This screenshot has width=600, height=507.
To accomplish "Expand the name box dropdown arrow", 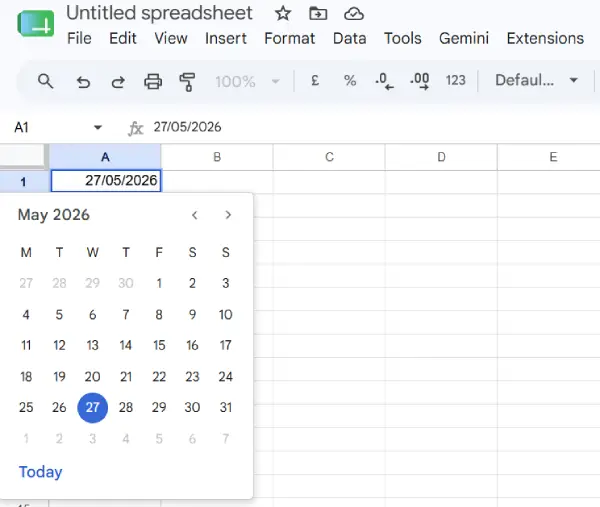I will pos(98,127).
